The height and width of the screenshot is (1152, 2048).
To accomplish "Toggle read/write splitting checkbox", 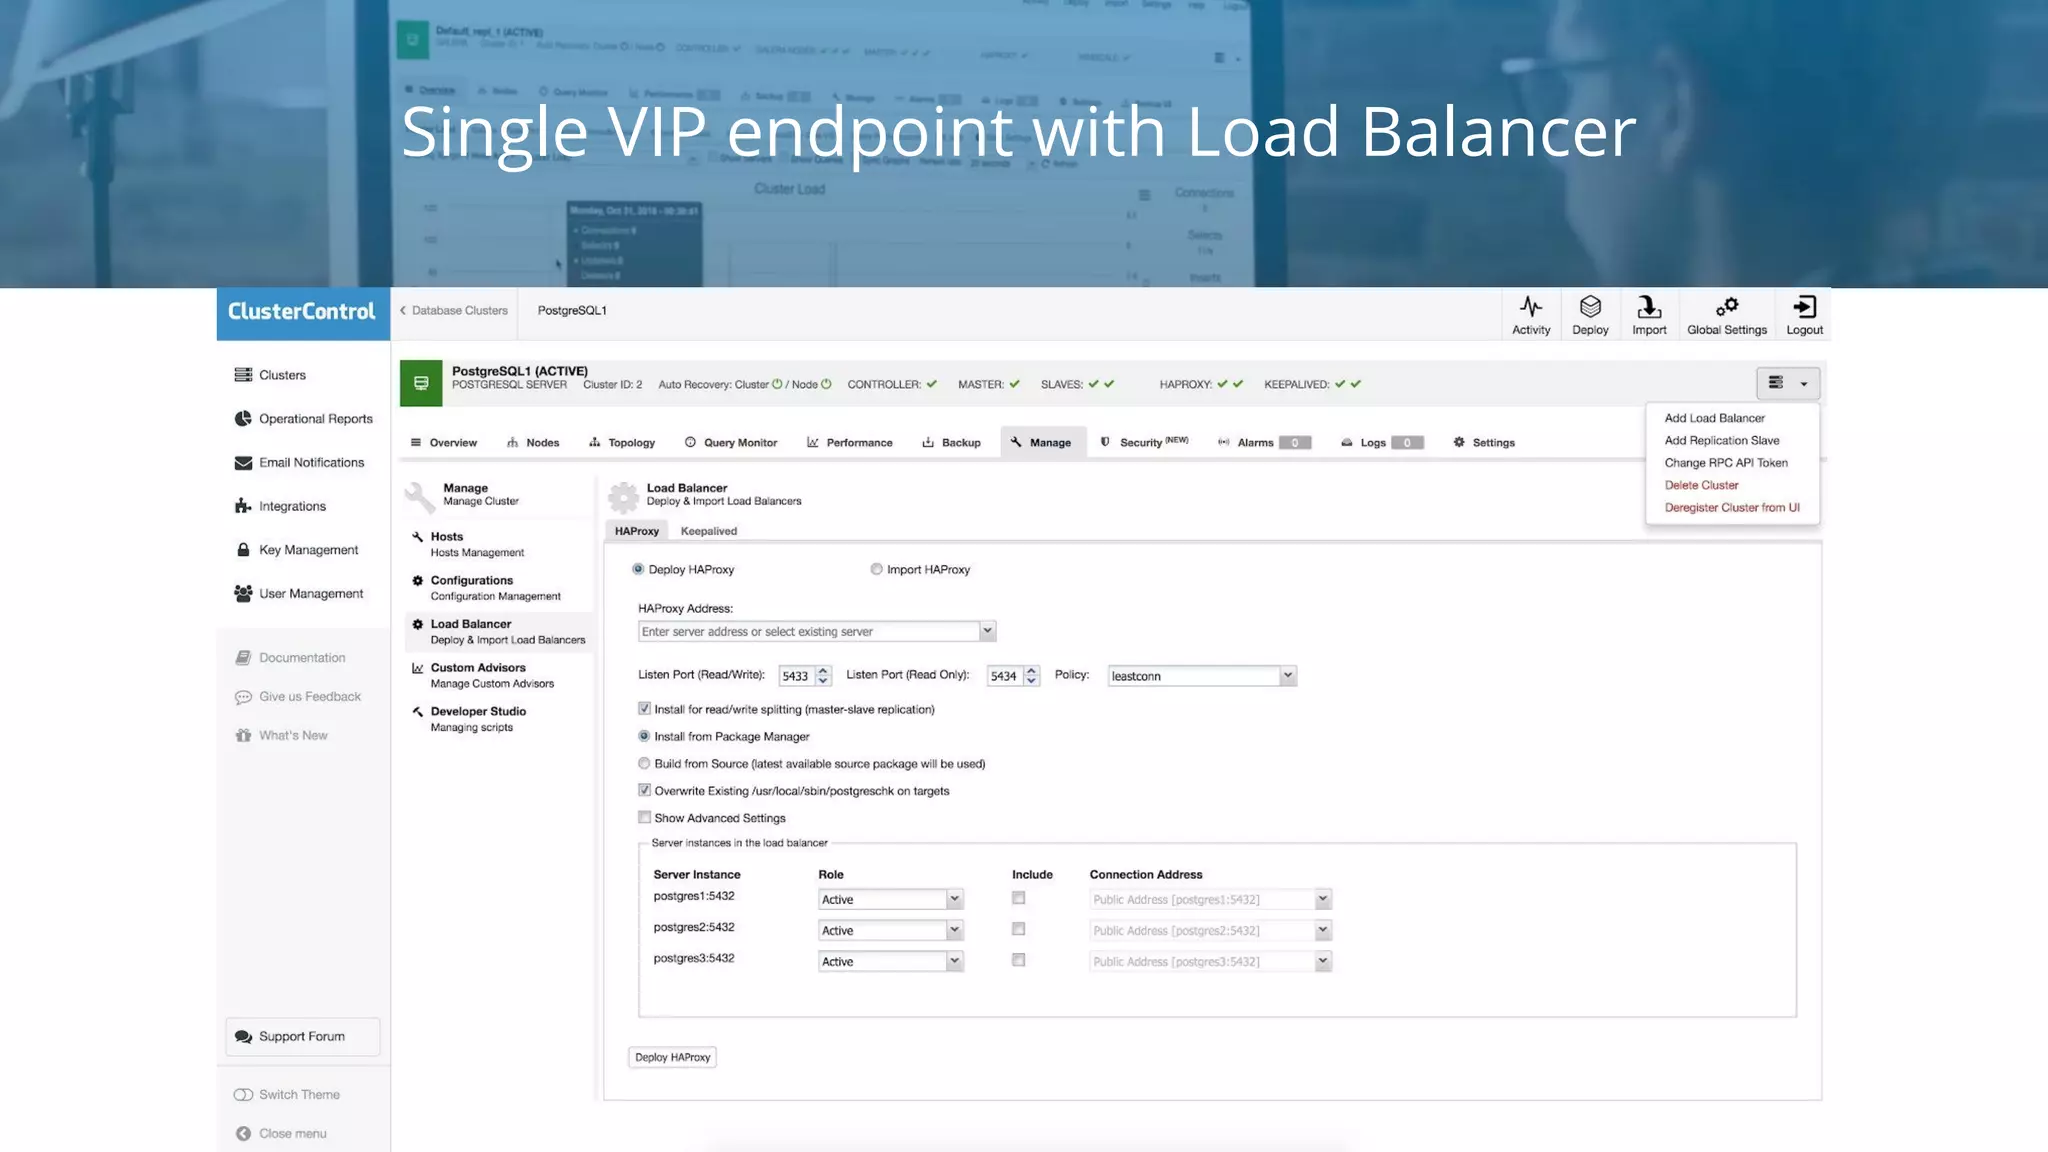I will coord(644,708).
